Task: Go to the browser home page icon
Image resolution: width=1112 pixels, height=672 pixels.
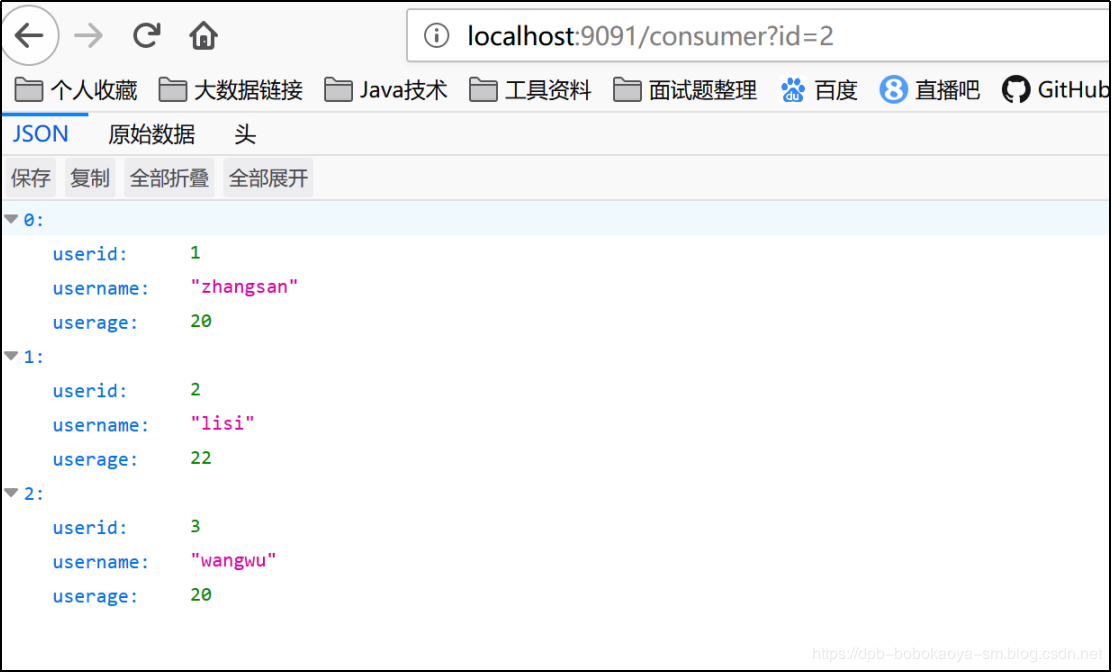Action: (203, 35)
